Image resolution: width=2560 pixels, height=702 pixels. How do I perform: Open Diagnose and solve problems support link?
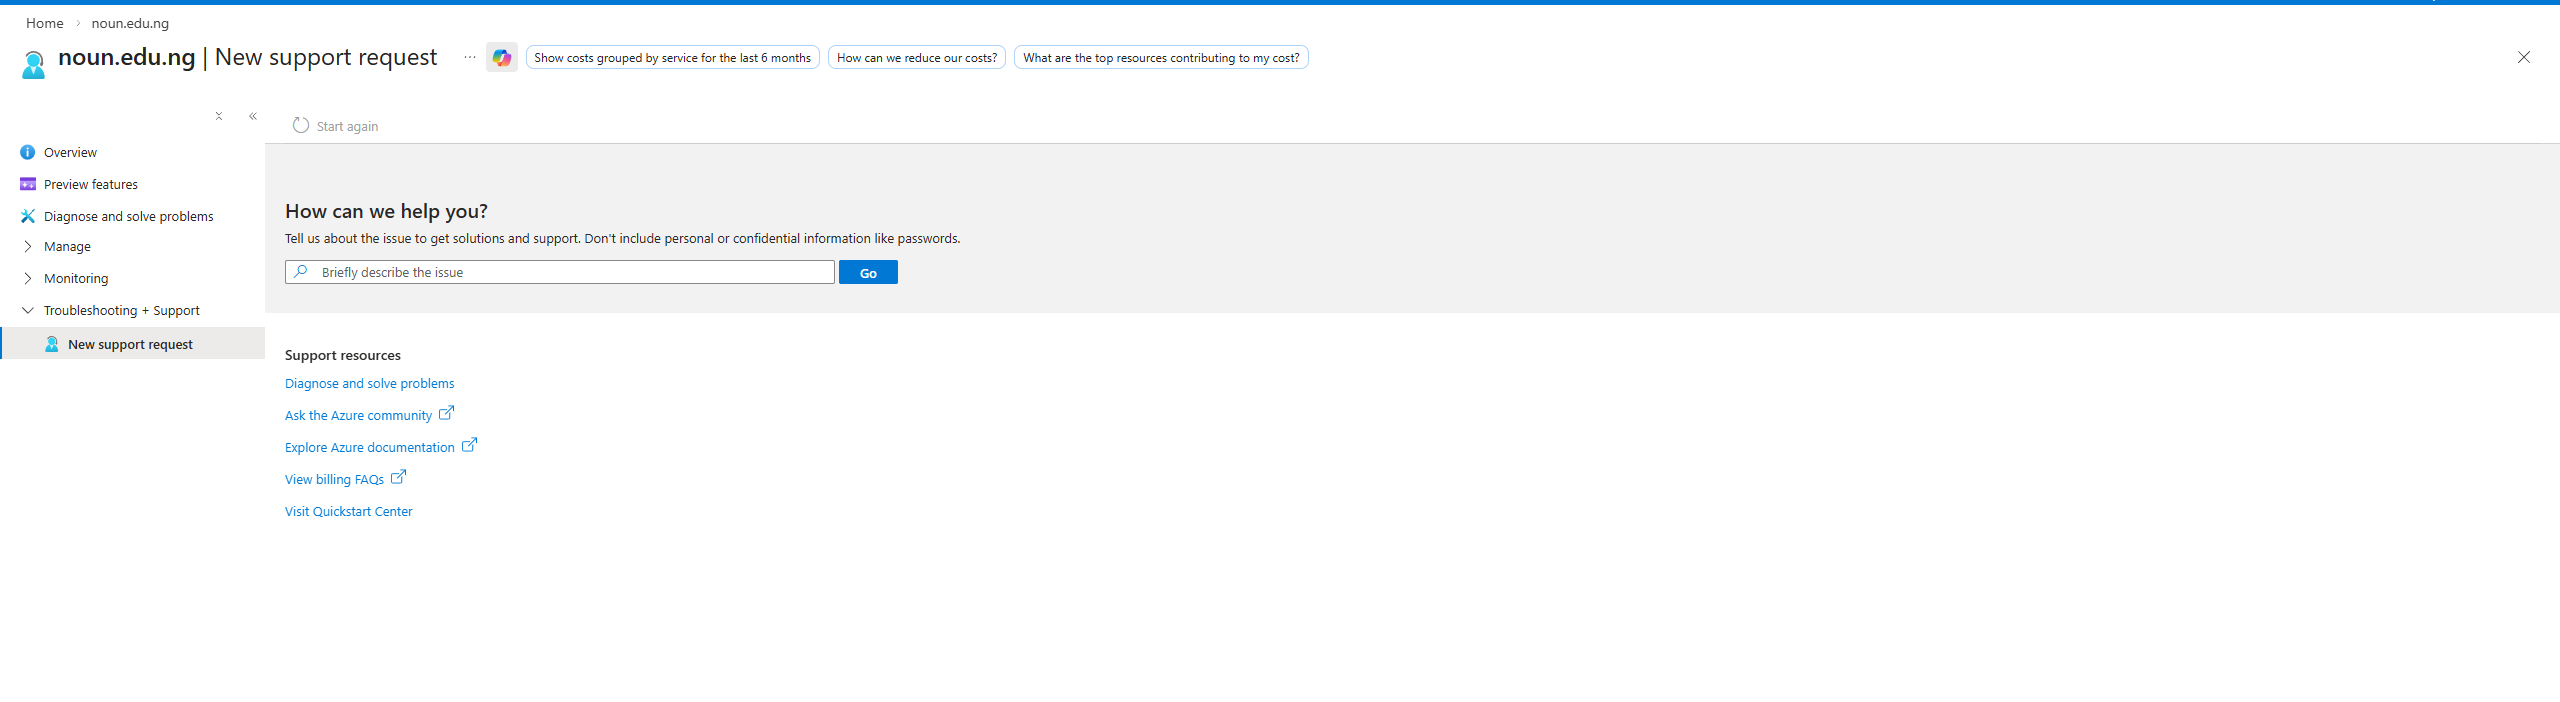pos(369,383)
